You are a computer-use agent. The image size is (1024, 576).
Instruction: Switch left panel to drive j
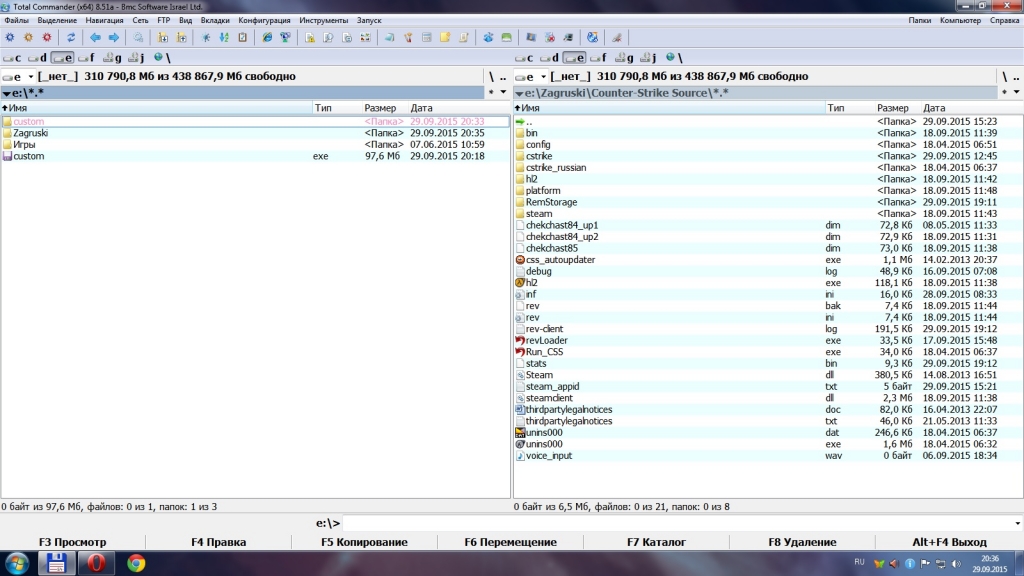(x=136, y=57)
